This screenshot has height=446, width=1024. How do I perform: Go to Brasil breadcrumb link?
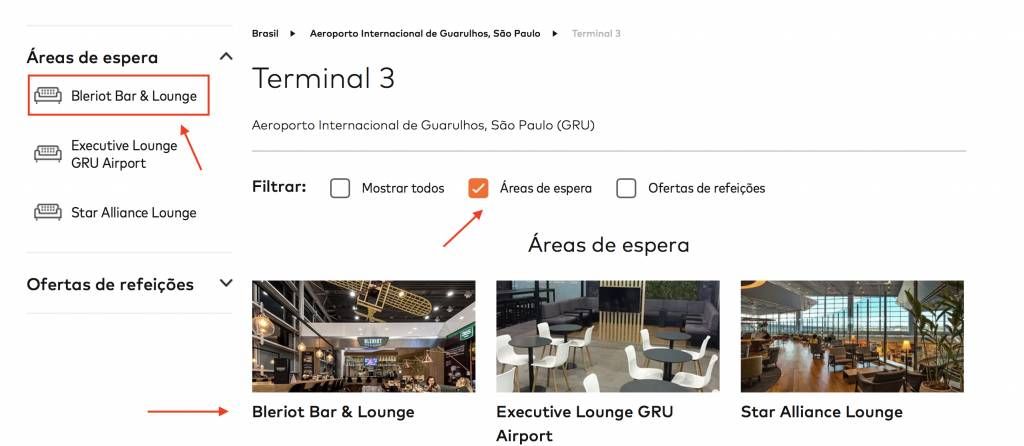click(x=265, y=33)
